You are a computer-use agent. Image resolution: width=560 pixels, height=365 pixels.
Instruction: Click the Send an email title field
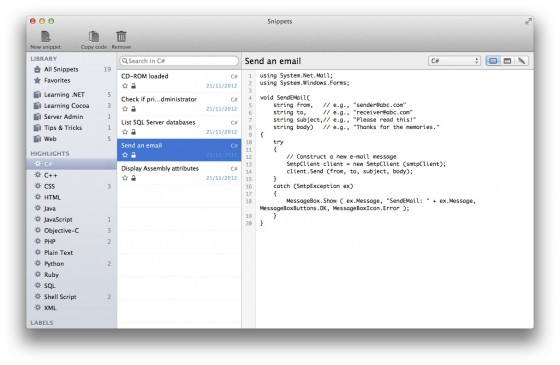(273, 61)
